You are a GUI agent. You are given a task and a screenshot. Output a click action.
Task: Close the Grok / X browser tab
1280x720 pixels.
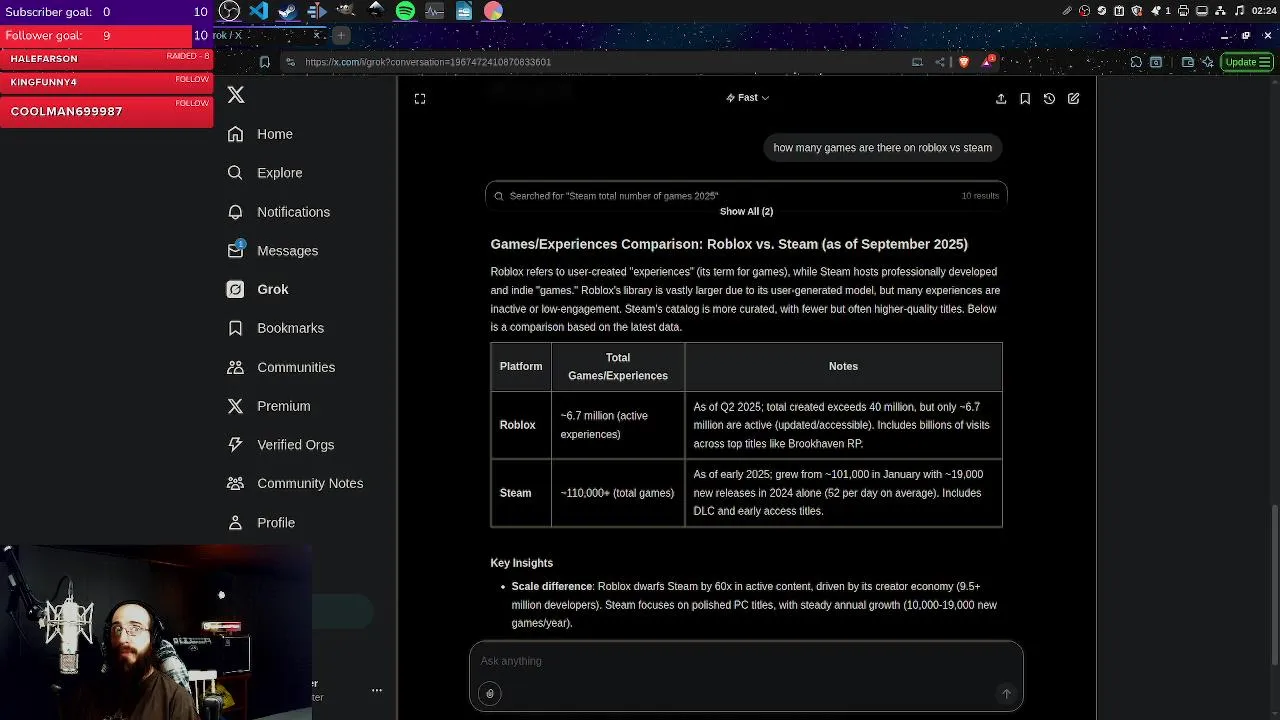point(317,35)
